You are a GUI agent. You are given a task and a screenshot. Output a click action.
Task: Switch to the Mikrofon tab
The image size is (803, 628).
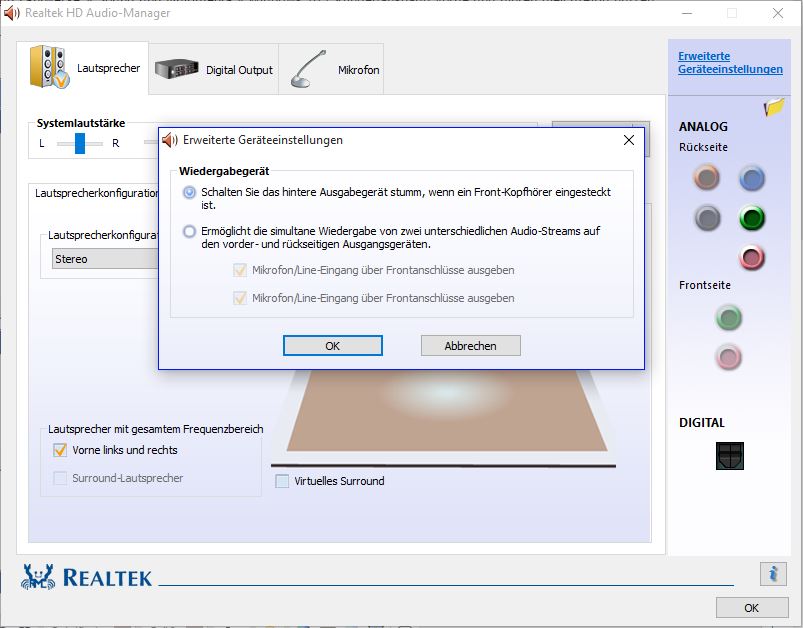tap(331, 69)
